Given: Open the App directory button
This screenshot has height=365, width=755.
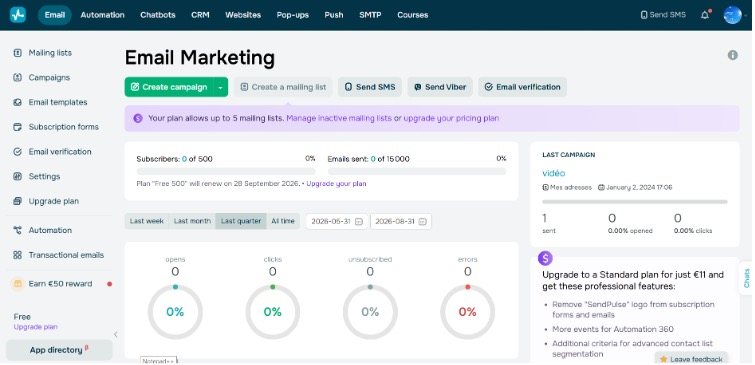Looking at the screenshot, I should 59,350.
